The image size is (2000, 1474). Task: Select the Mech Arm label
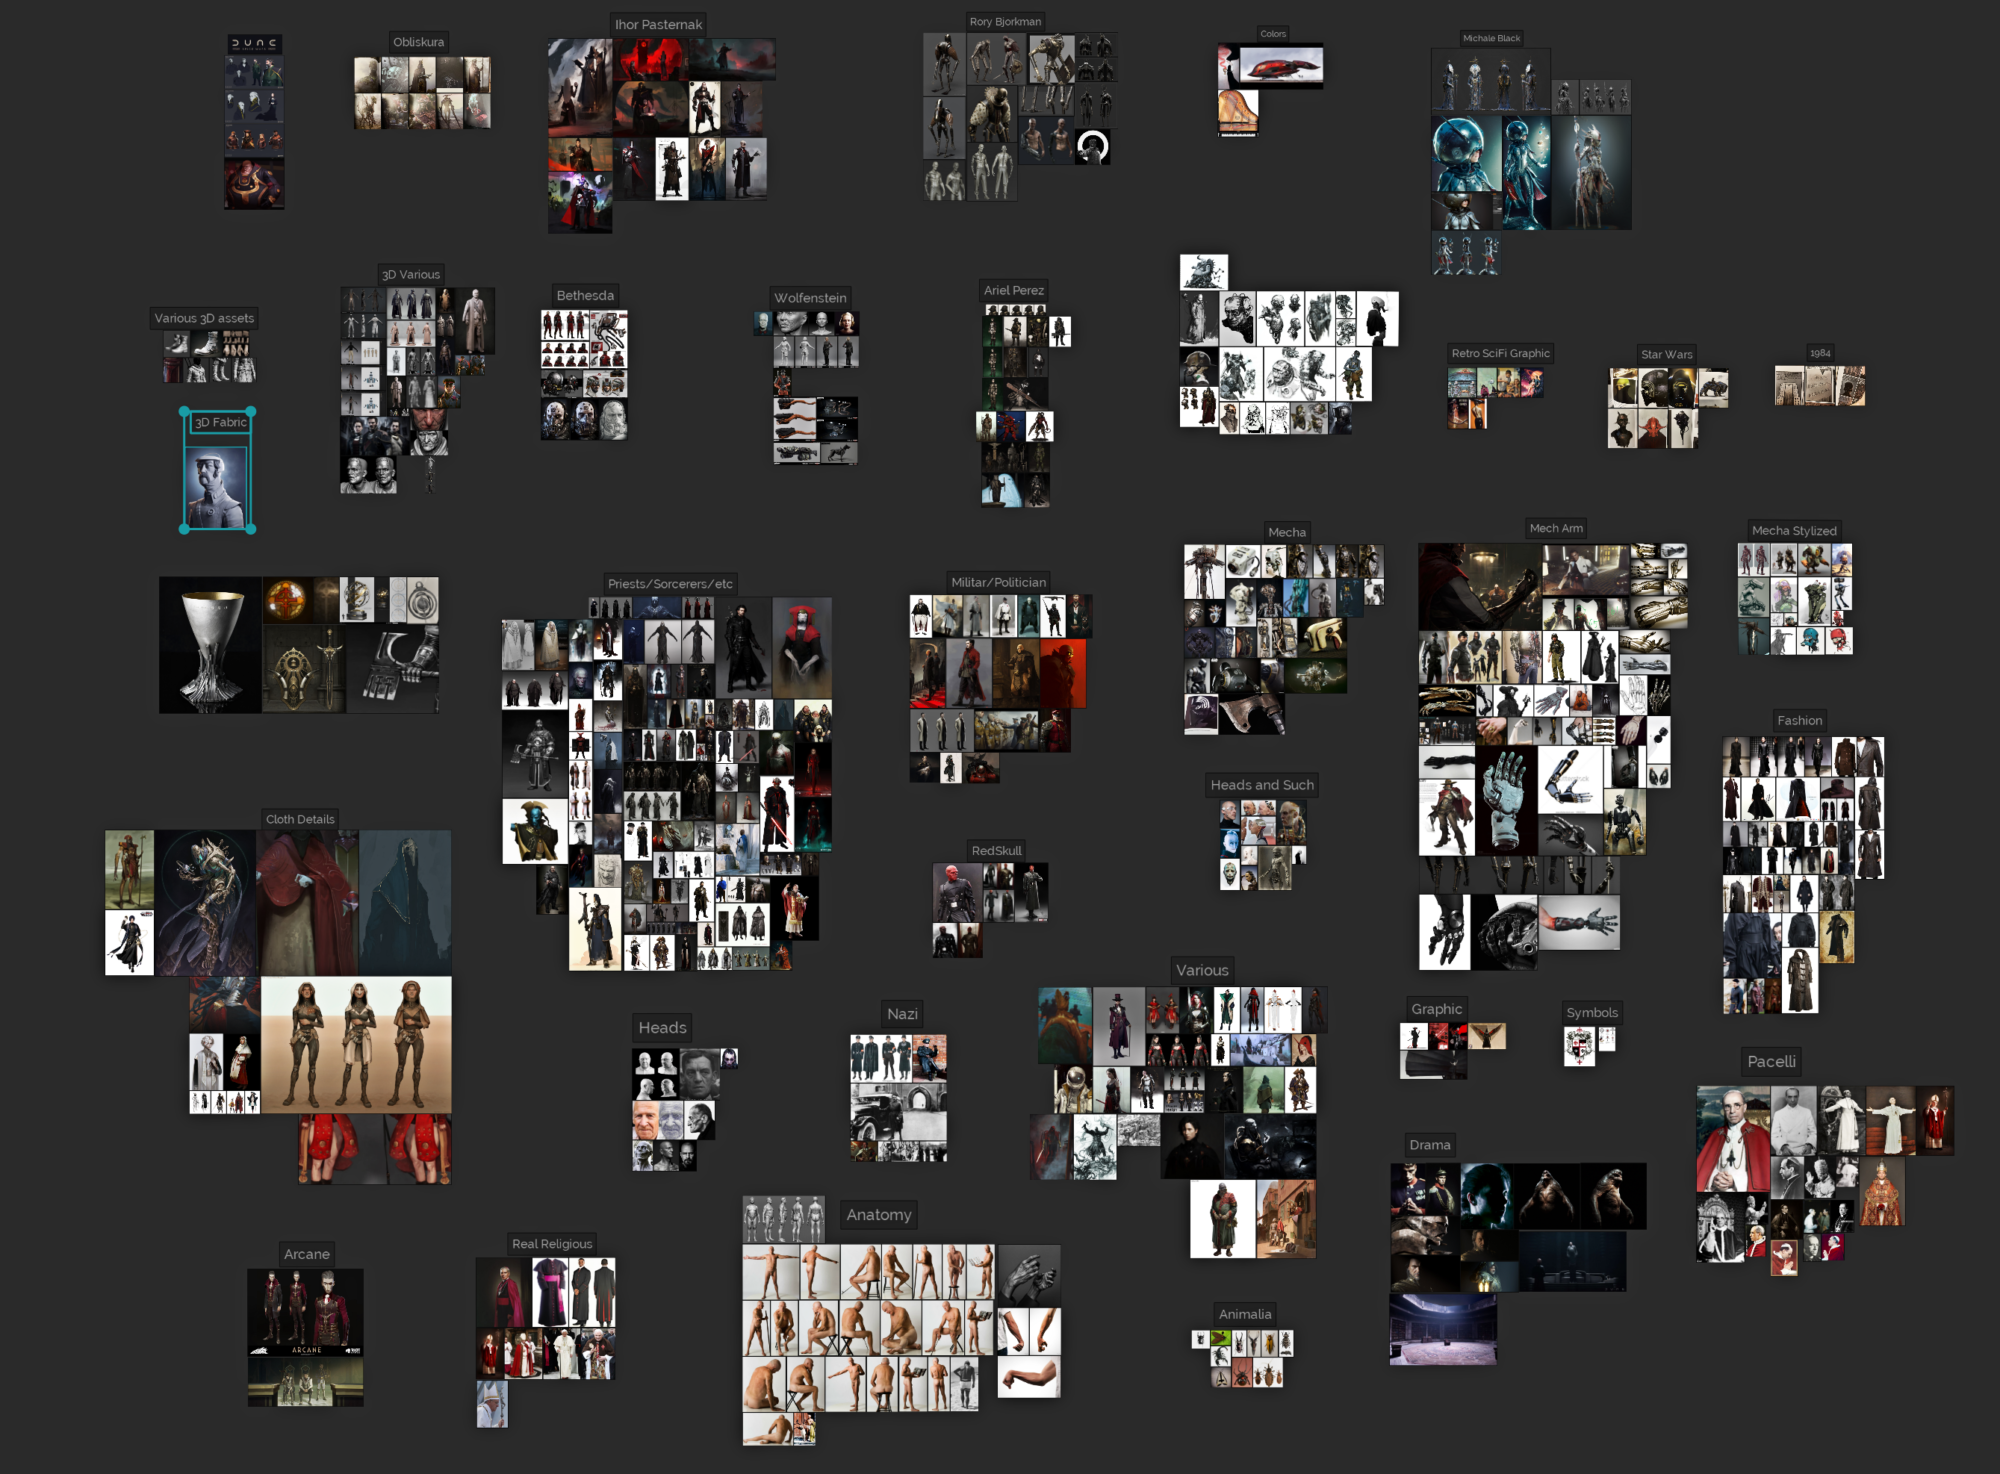point(1556,528)
